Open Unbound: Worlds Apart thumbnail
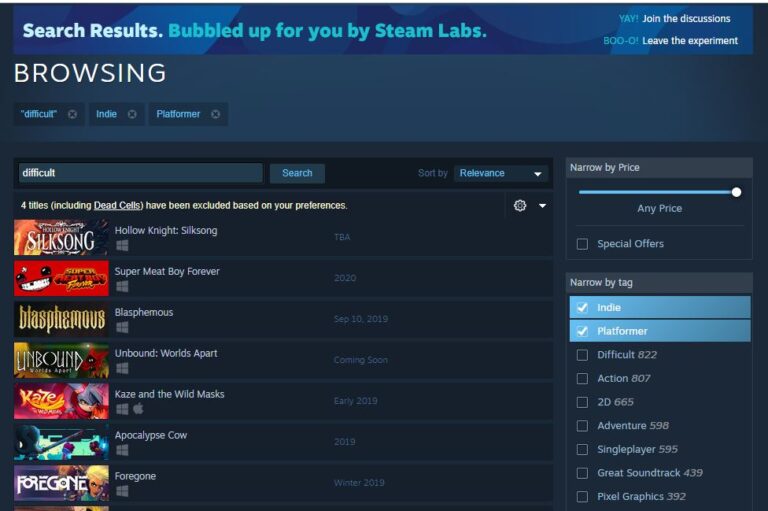Image resolution: width=768 pixels, height=511 pixels. [x=61, y=360]
